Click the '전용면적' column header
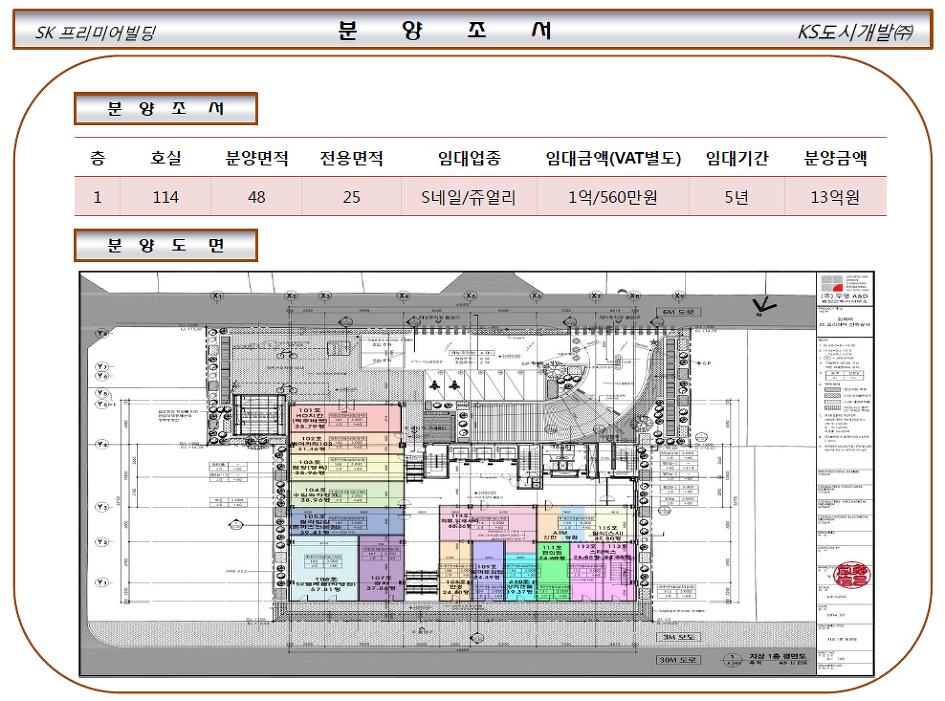Screen dimensions: 945x701 click(351, 158)
